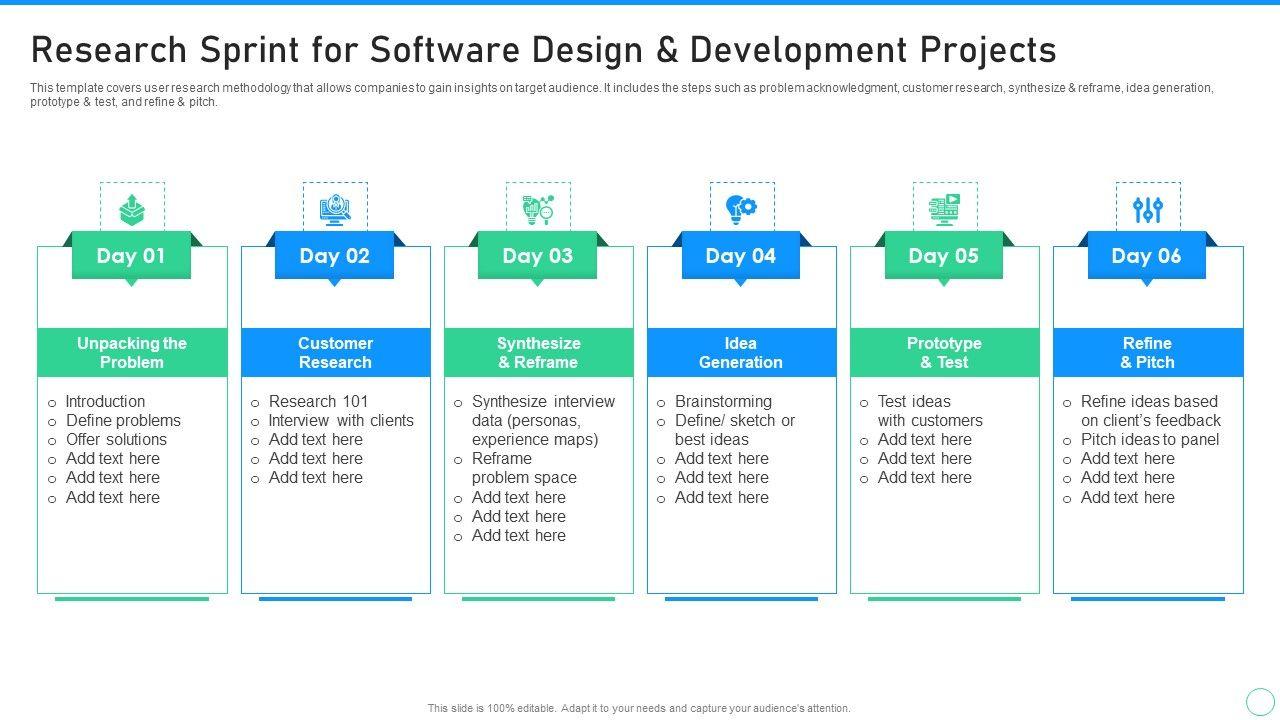Image resolution: width=1280 pixels, height=720 pixels.
Task: Select the Day 06 blue banner
Action: [x=1147, y=256]
